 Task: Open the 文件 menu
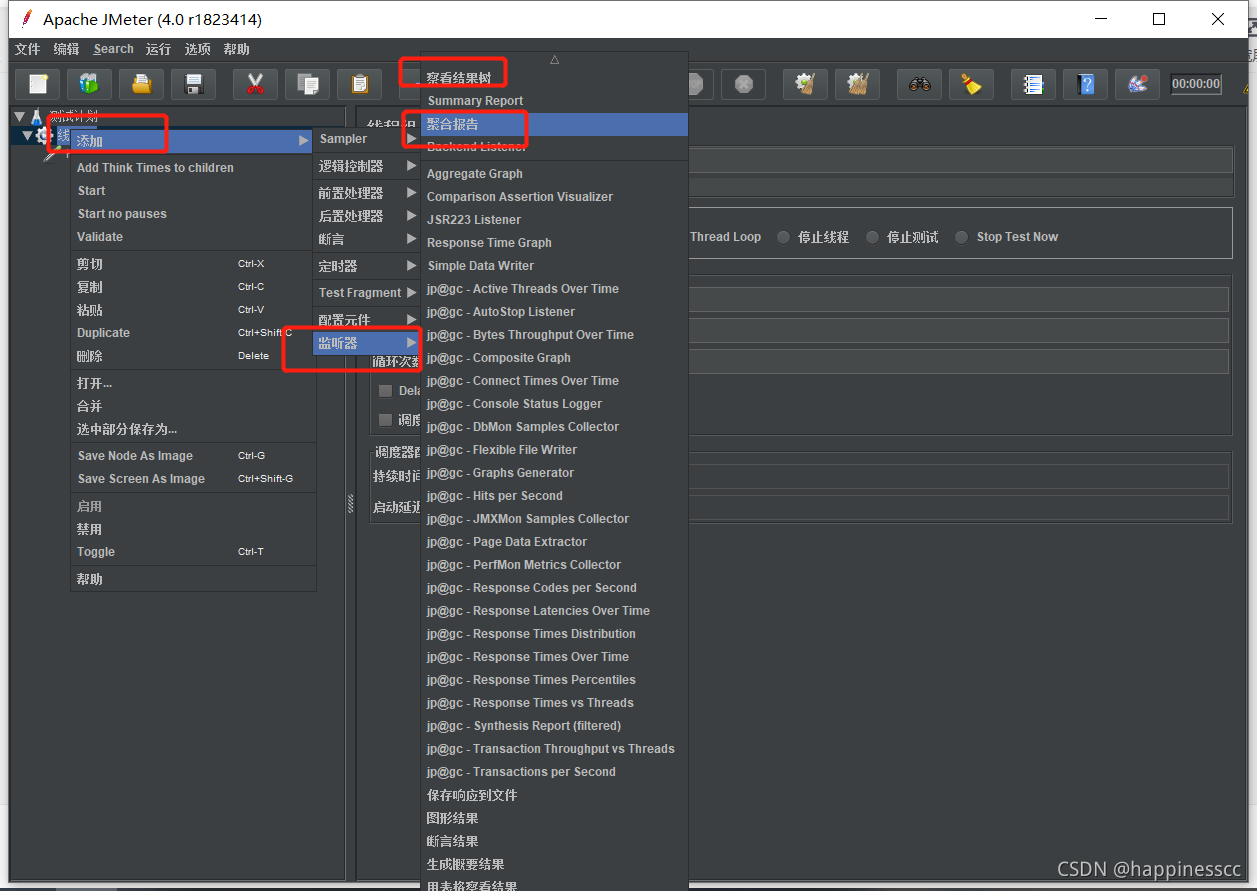(28, 49)
